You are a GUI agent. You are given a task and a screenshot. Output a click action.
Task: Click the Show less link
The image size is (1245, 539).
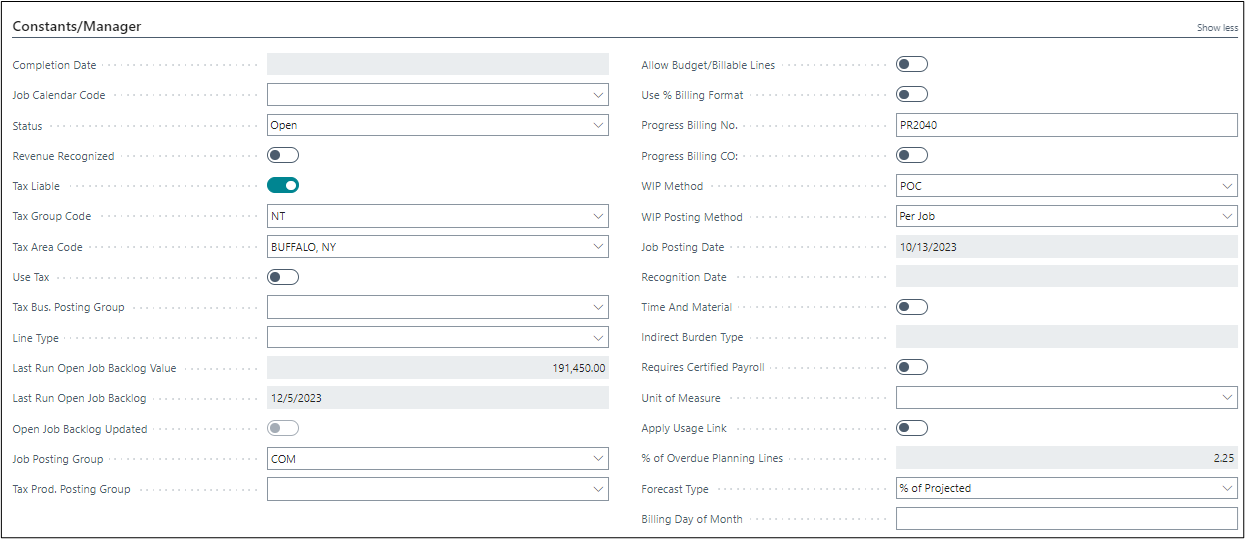click(x=1217, y=28)
